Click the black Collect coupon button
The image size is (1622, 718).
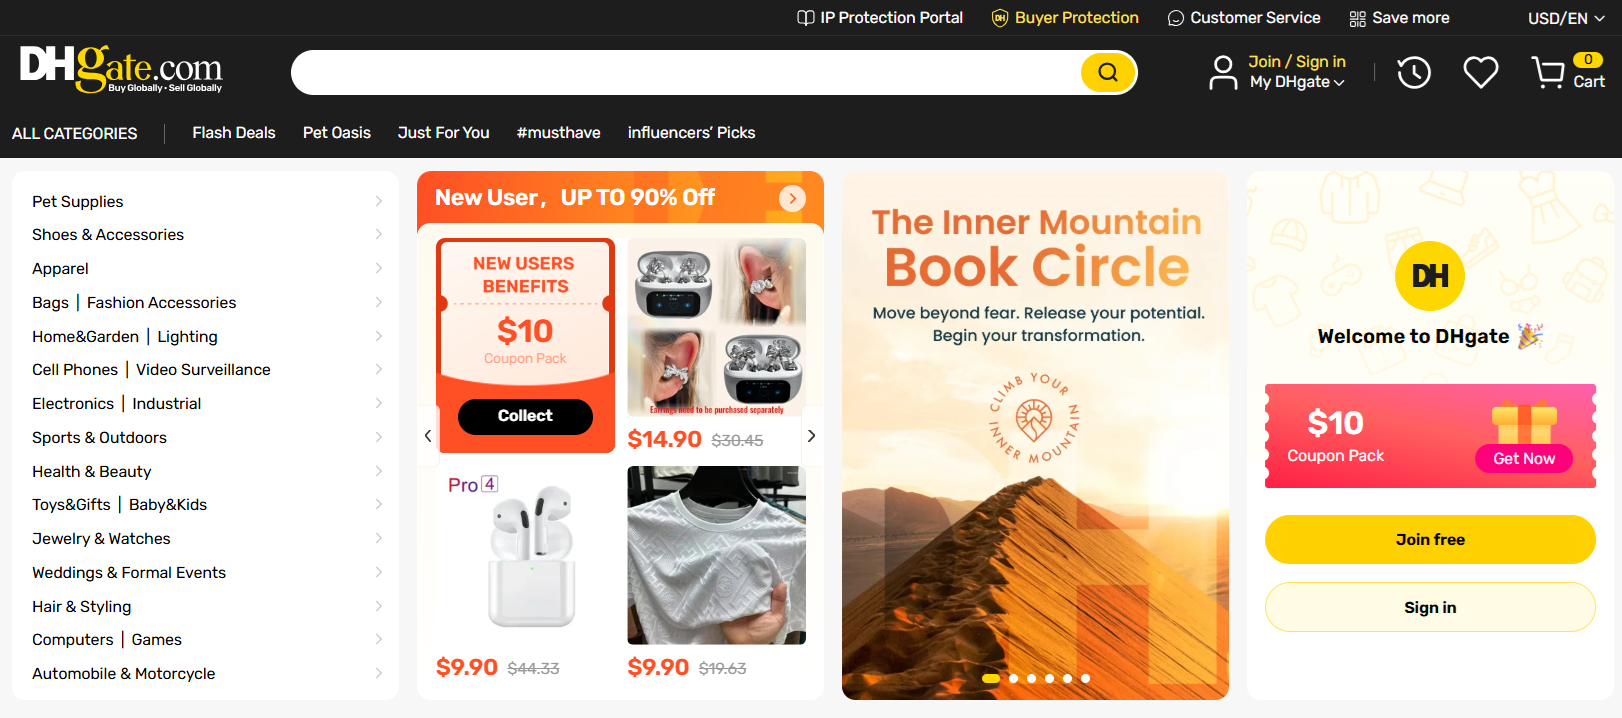coord(525,416)
